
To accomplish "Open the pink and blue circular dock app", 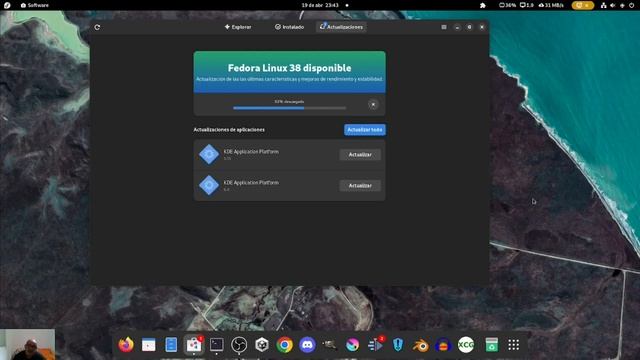I will pyautogui.click(x=353, y=345).
